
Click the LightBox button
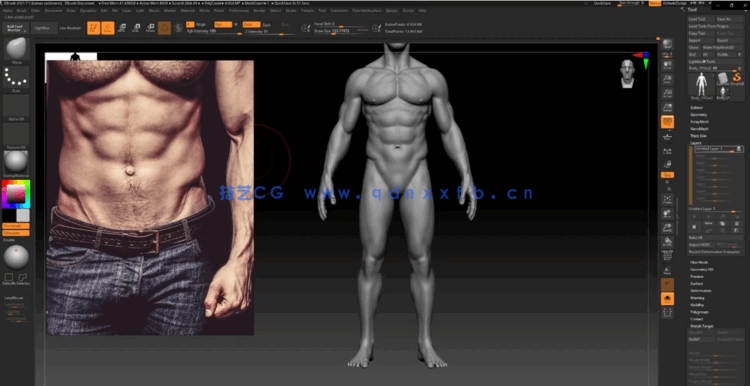[x=44, y=28]
